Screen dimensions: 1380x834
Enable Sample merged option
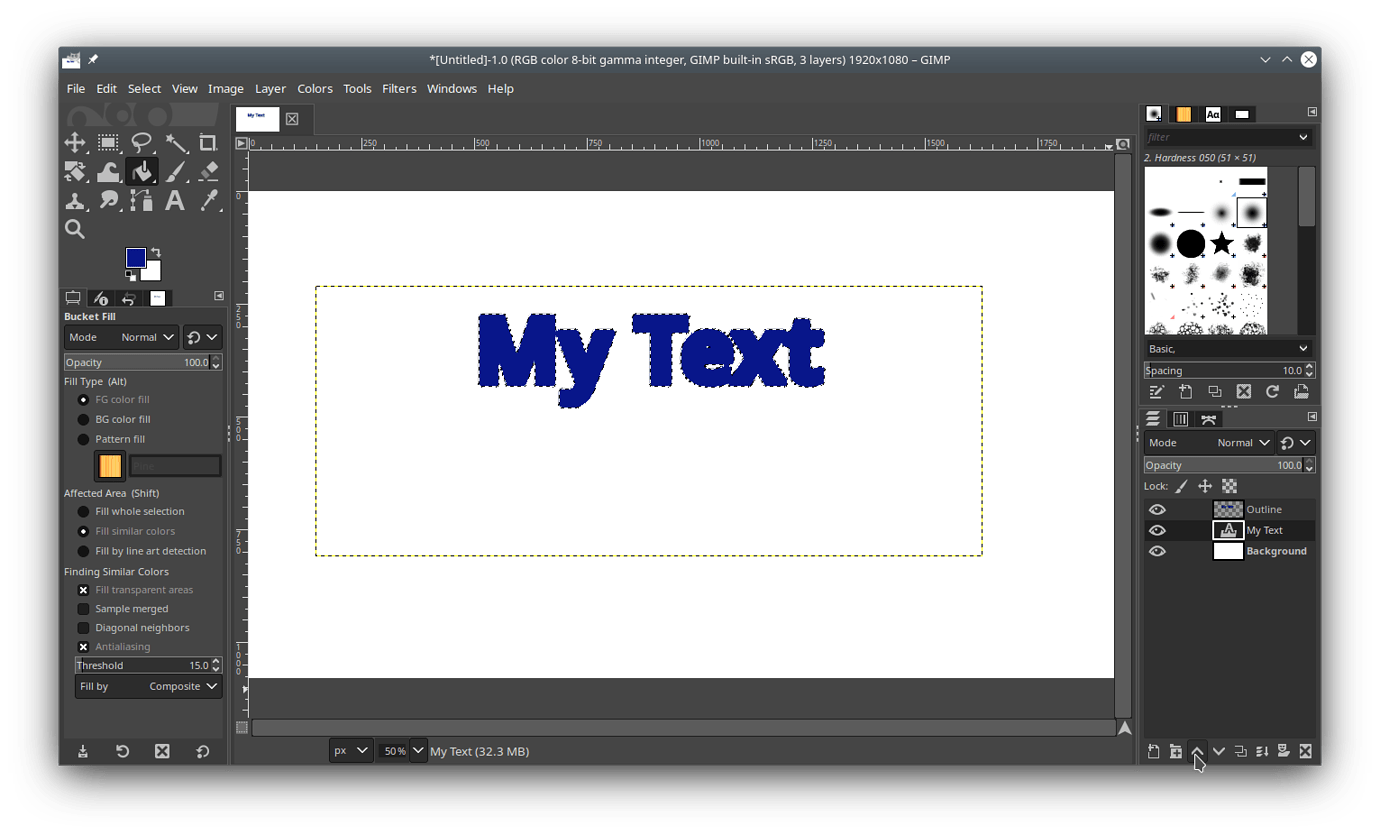[83, 608]
